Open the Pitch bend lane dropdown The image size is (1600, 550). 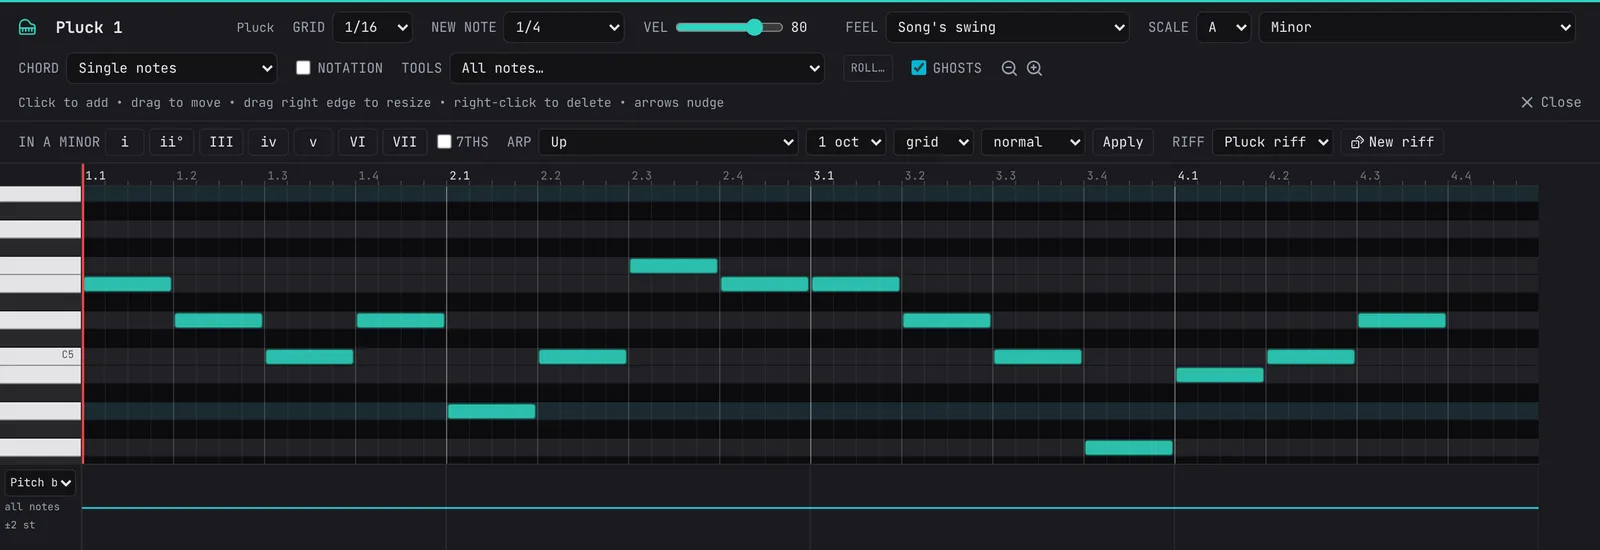[x=40, y=483]
